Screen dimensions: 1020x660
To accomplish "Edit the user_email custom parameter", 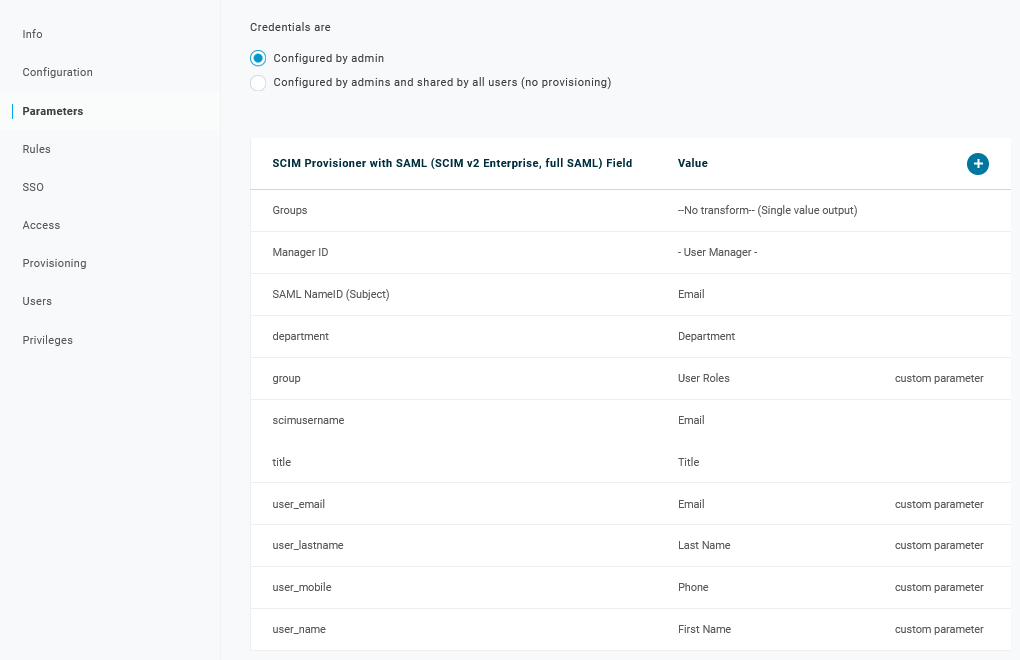I will click(298, 505).
